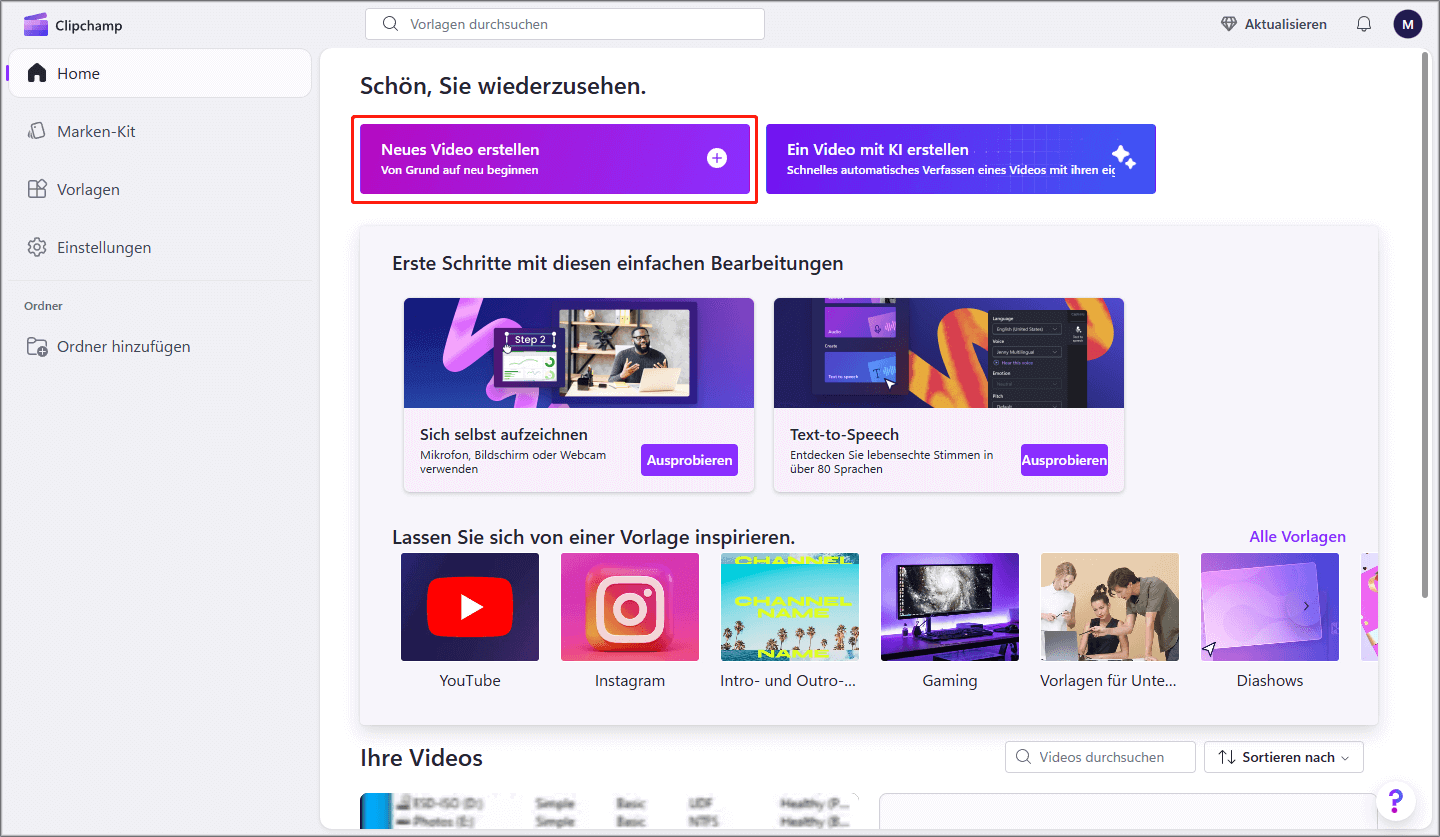Open the M profile avatar menu

pyautogui.click(x=1407, y=23)
